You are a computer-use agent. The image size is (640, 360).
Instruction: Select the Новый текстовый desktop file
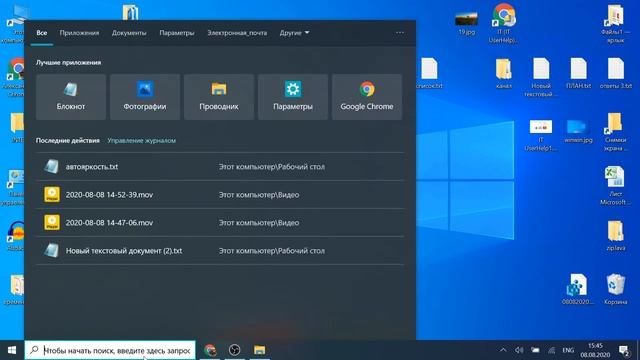[x=541, y=78]
